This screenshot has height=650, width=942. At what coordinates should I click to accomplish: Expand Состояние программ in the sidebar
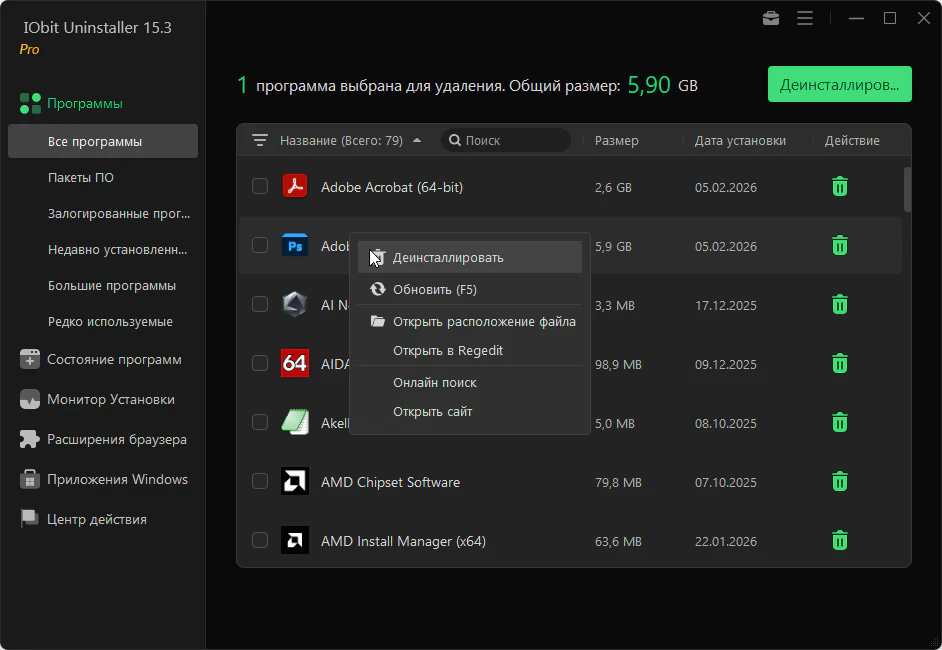pos(113,359)
